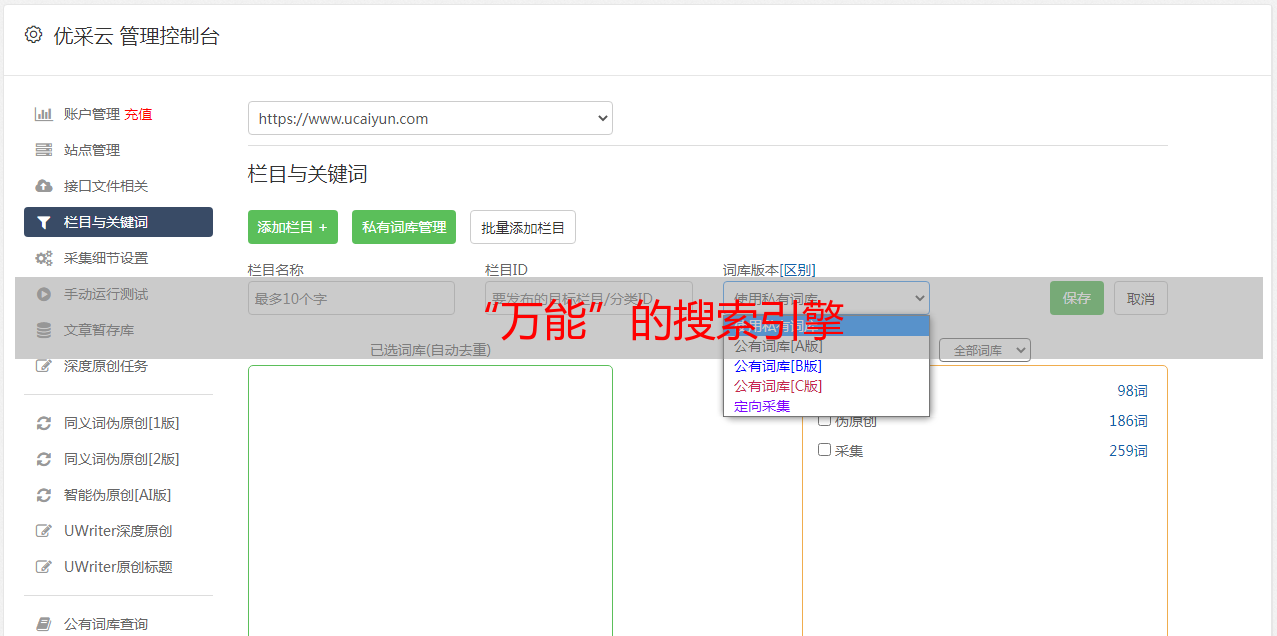Open 智能伪原创[AI版] menu item
Image resolution: width=1277 pixels, height=636 pixels.
tap(118, 495)
